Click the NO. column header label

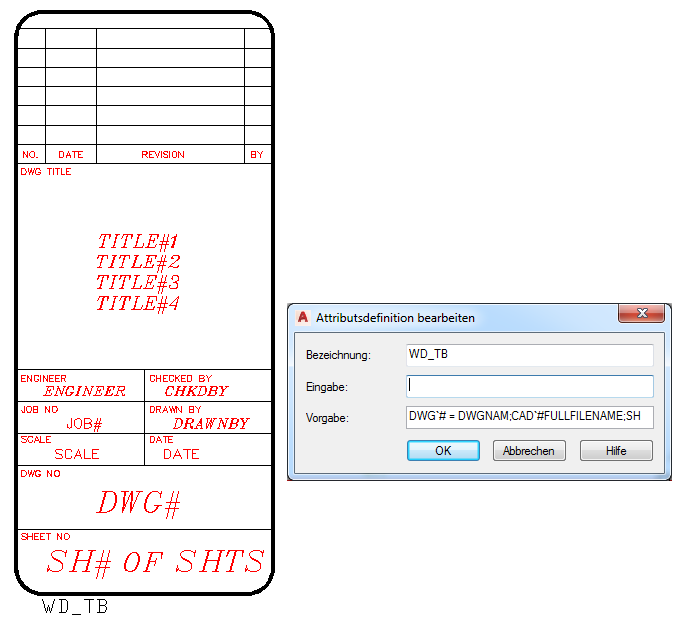tap(30, 155)
